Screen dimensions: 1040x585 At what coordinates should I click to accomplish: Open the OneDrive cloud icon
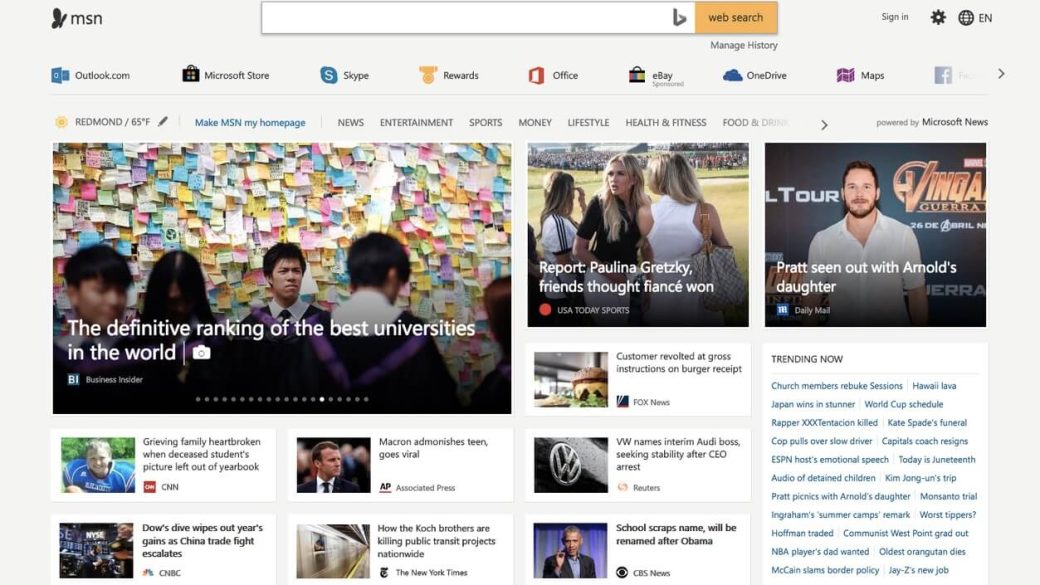click(732, 75)
